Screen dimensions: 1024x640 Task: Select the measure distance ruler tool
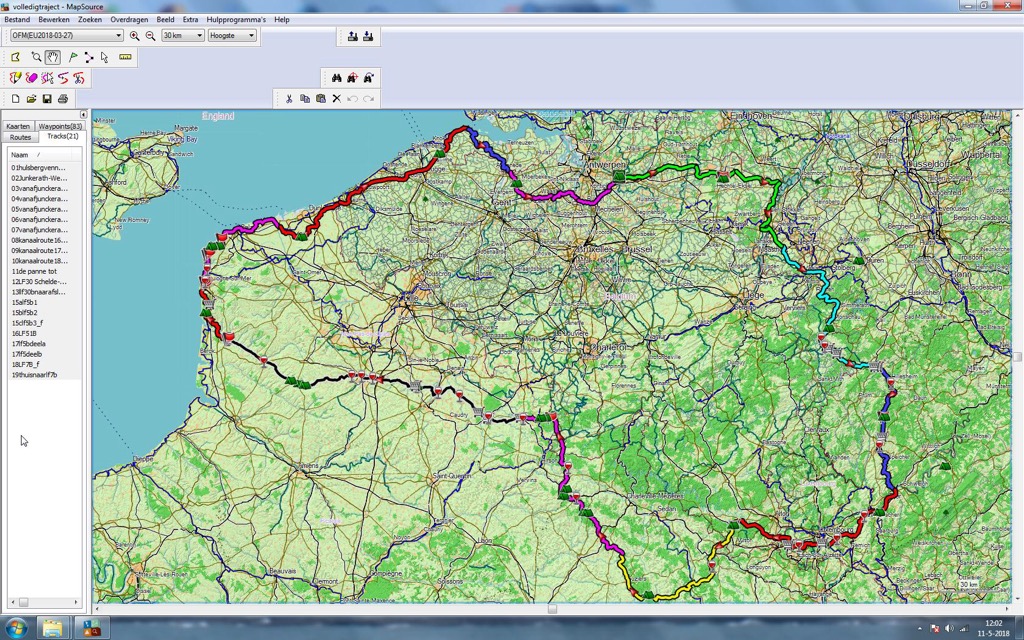pos(125,57)
